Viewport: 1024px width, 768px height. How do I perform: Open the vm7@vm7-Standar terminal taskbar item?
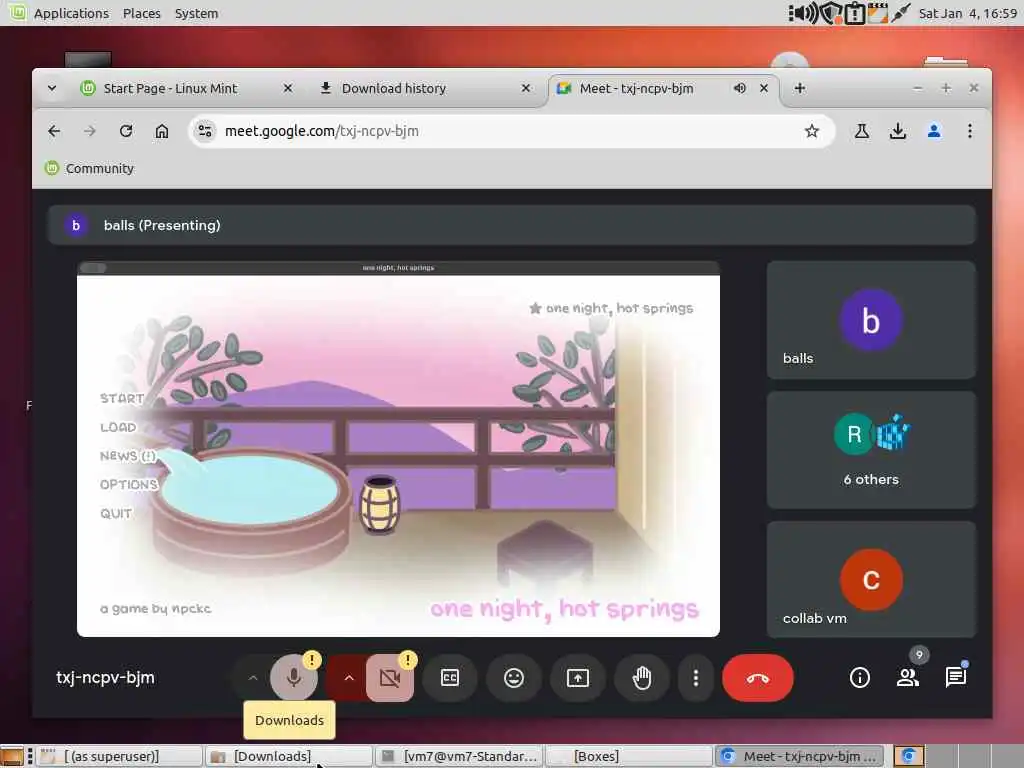[x=459, y=756]
